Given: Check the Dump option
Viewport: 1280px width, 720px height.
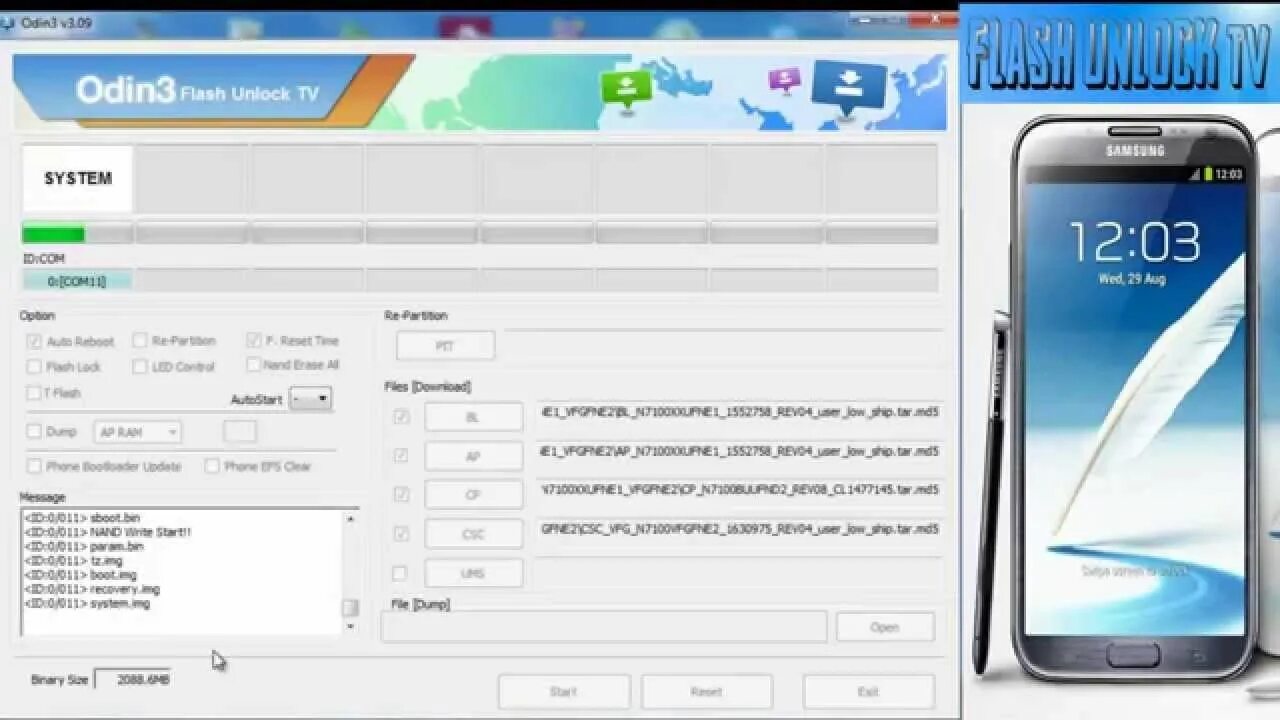Looking at the screenshot, I should coord(34,432).
